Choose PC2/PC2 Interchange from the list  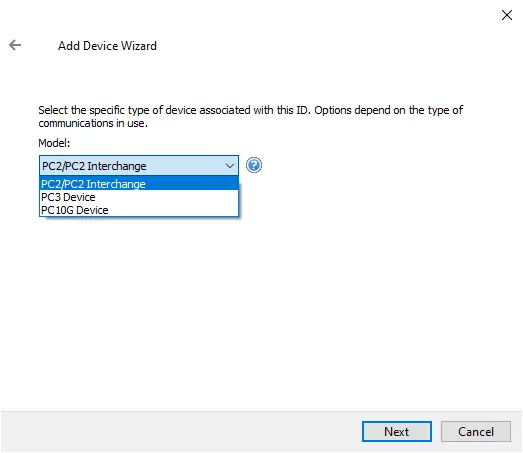pos(139,184)
